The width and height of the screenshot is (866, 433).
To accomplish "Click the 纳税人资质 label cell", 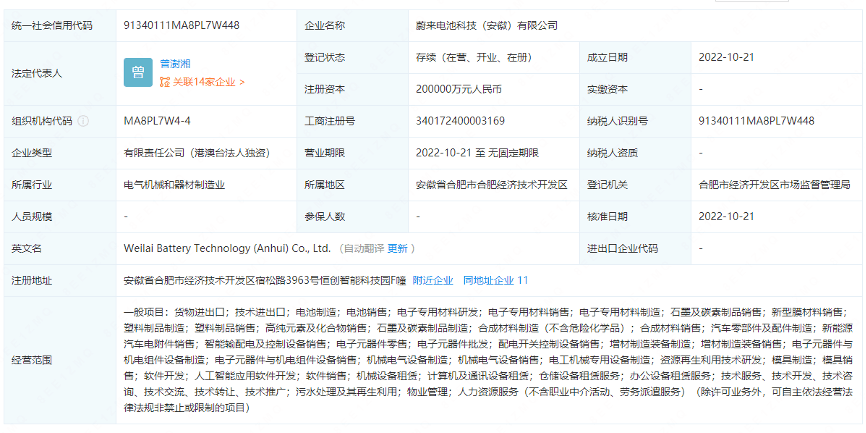I will tap(635, 153).
